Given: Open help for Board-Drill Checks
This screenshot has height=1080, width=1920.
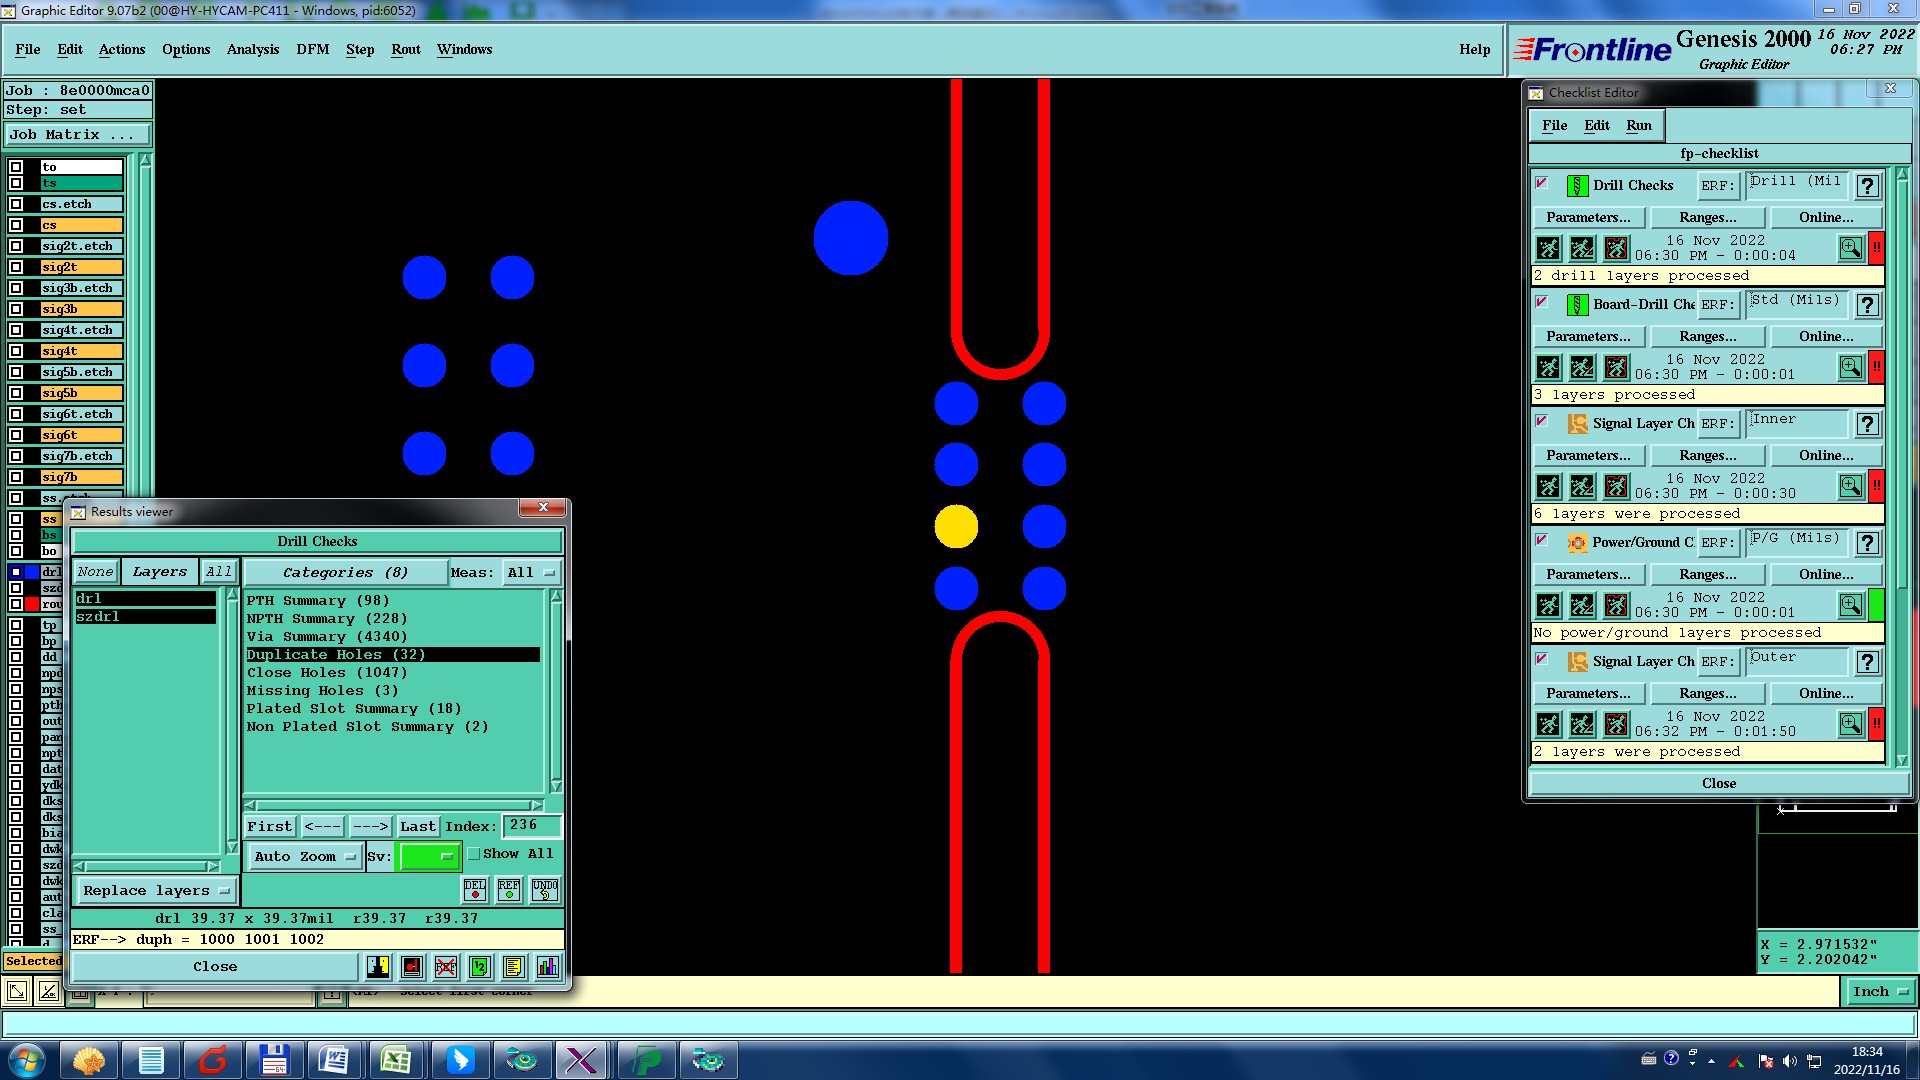Looking at the screenshot, I should (x=1867, y=305).
